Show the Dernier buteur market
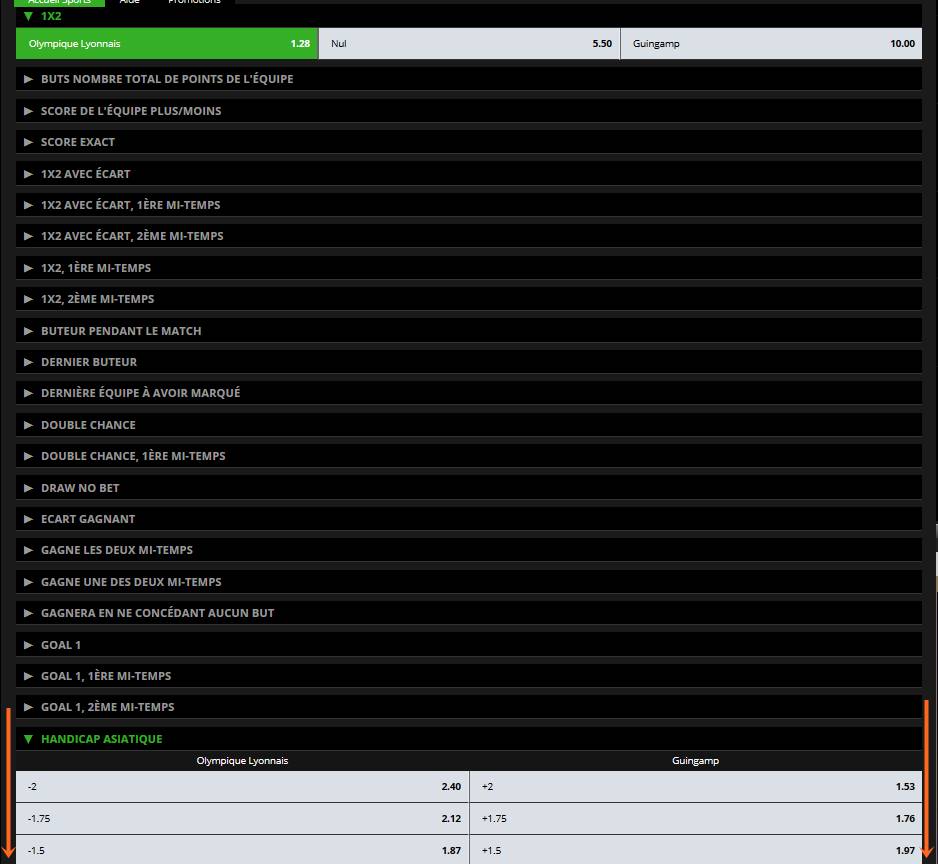 click(x=468, y=362)
